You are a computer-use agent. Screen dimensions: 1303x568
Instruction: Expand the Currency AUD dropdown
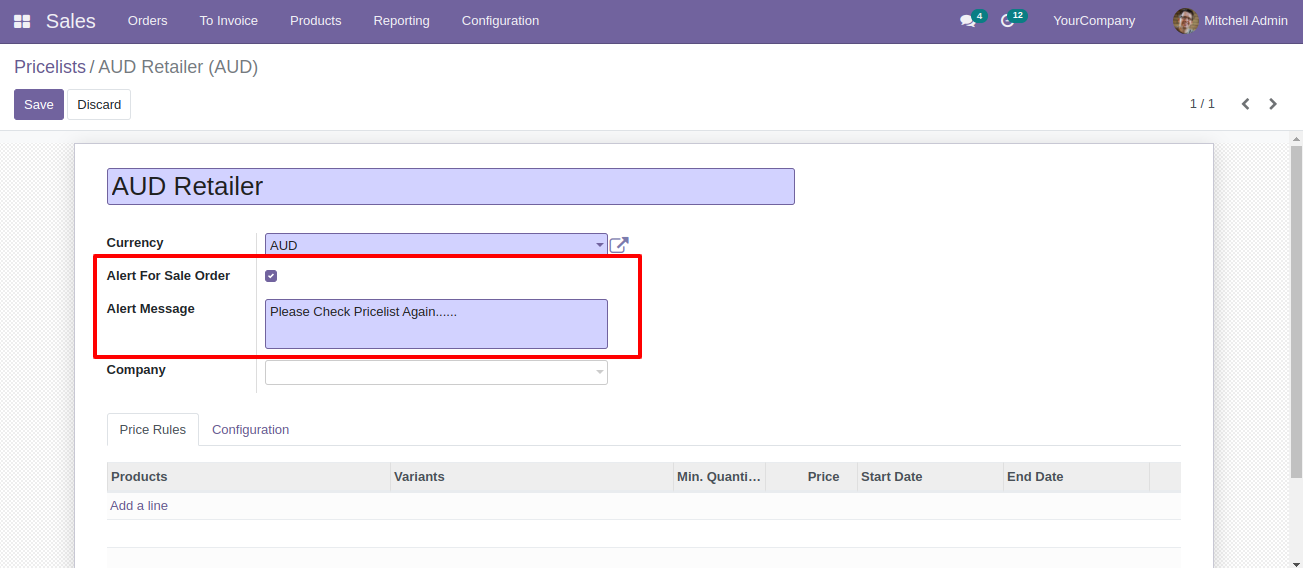pyautogui.click(x=600, y=245)
